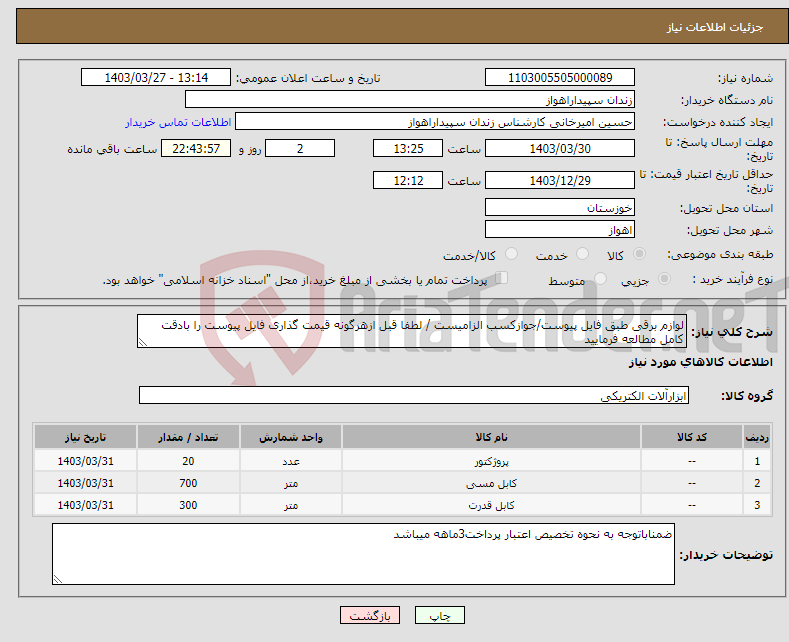Click the response time field 13:25
Screen dimensions: 789x642
click(x=408, y=148)
